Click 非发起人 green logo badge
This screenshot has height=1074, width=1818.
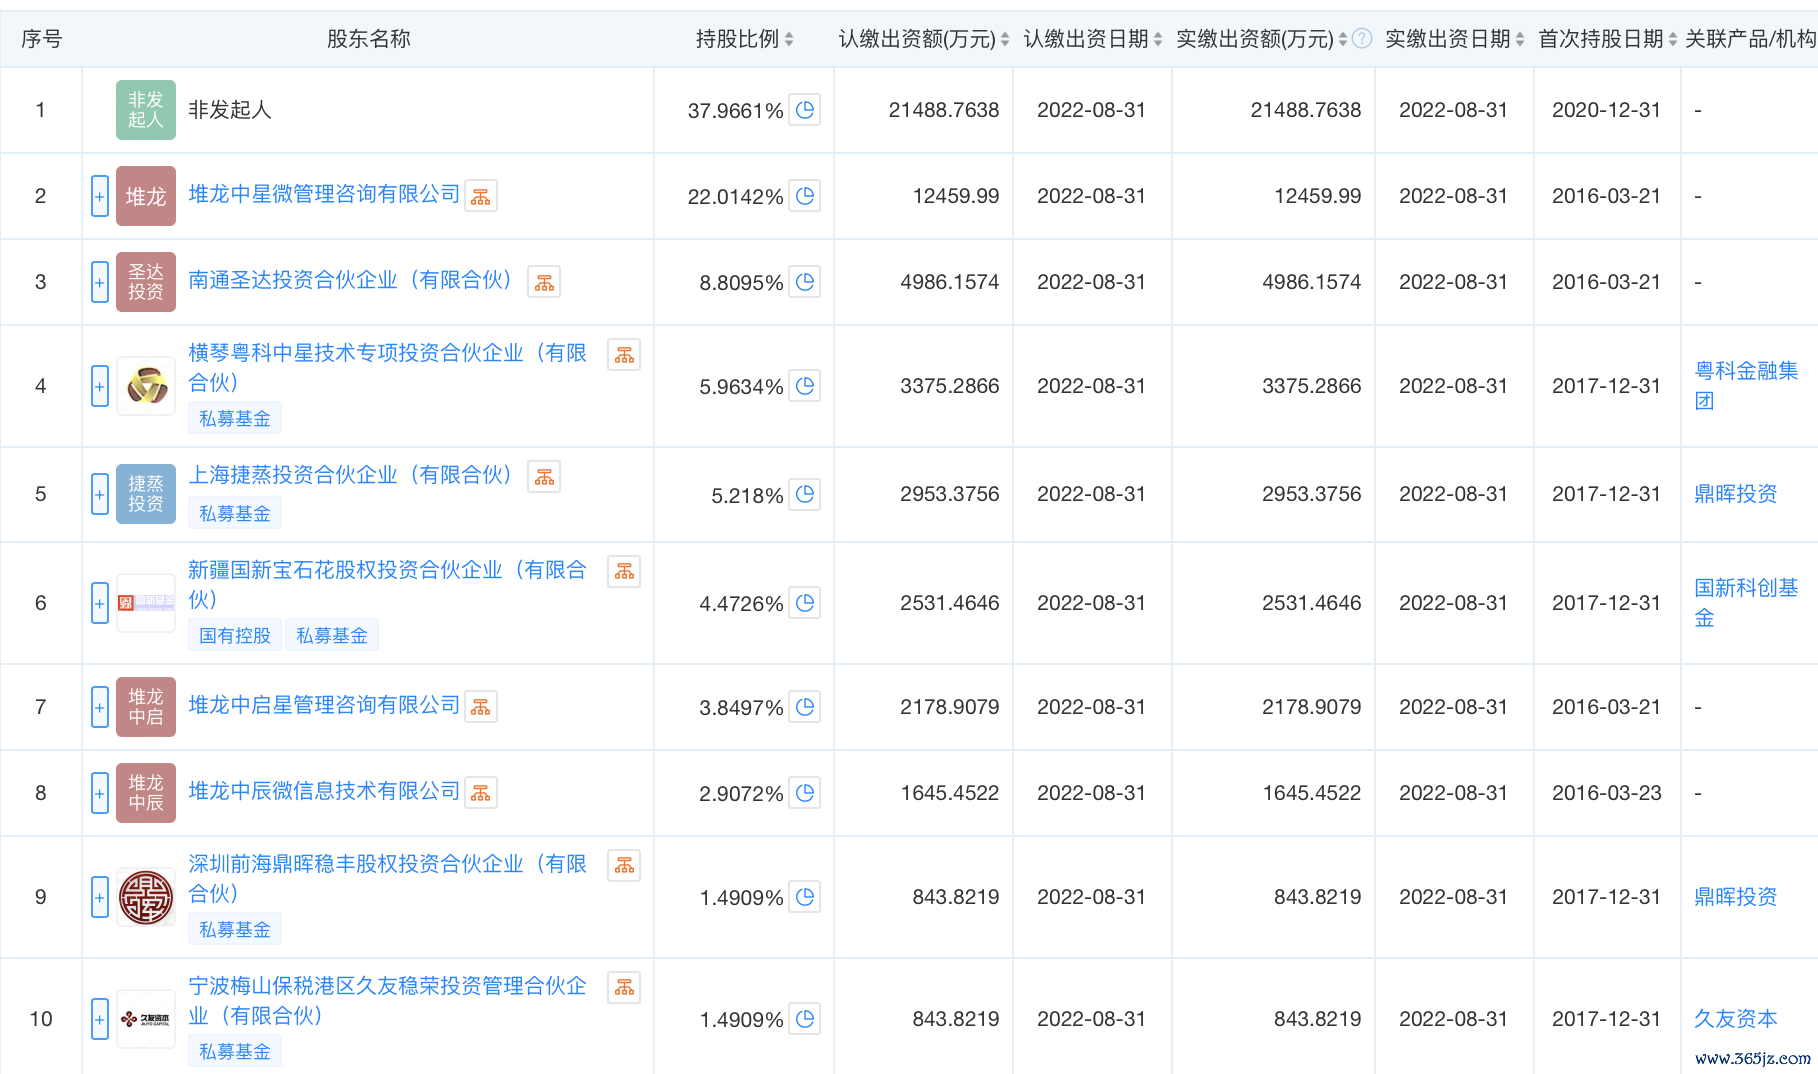click(x=146, y=110)
